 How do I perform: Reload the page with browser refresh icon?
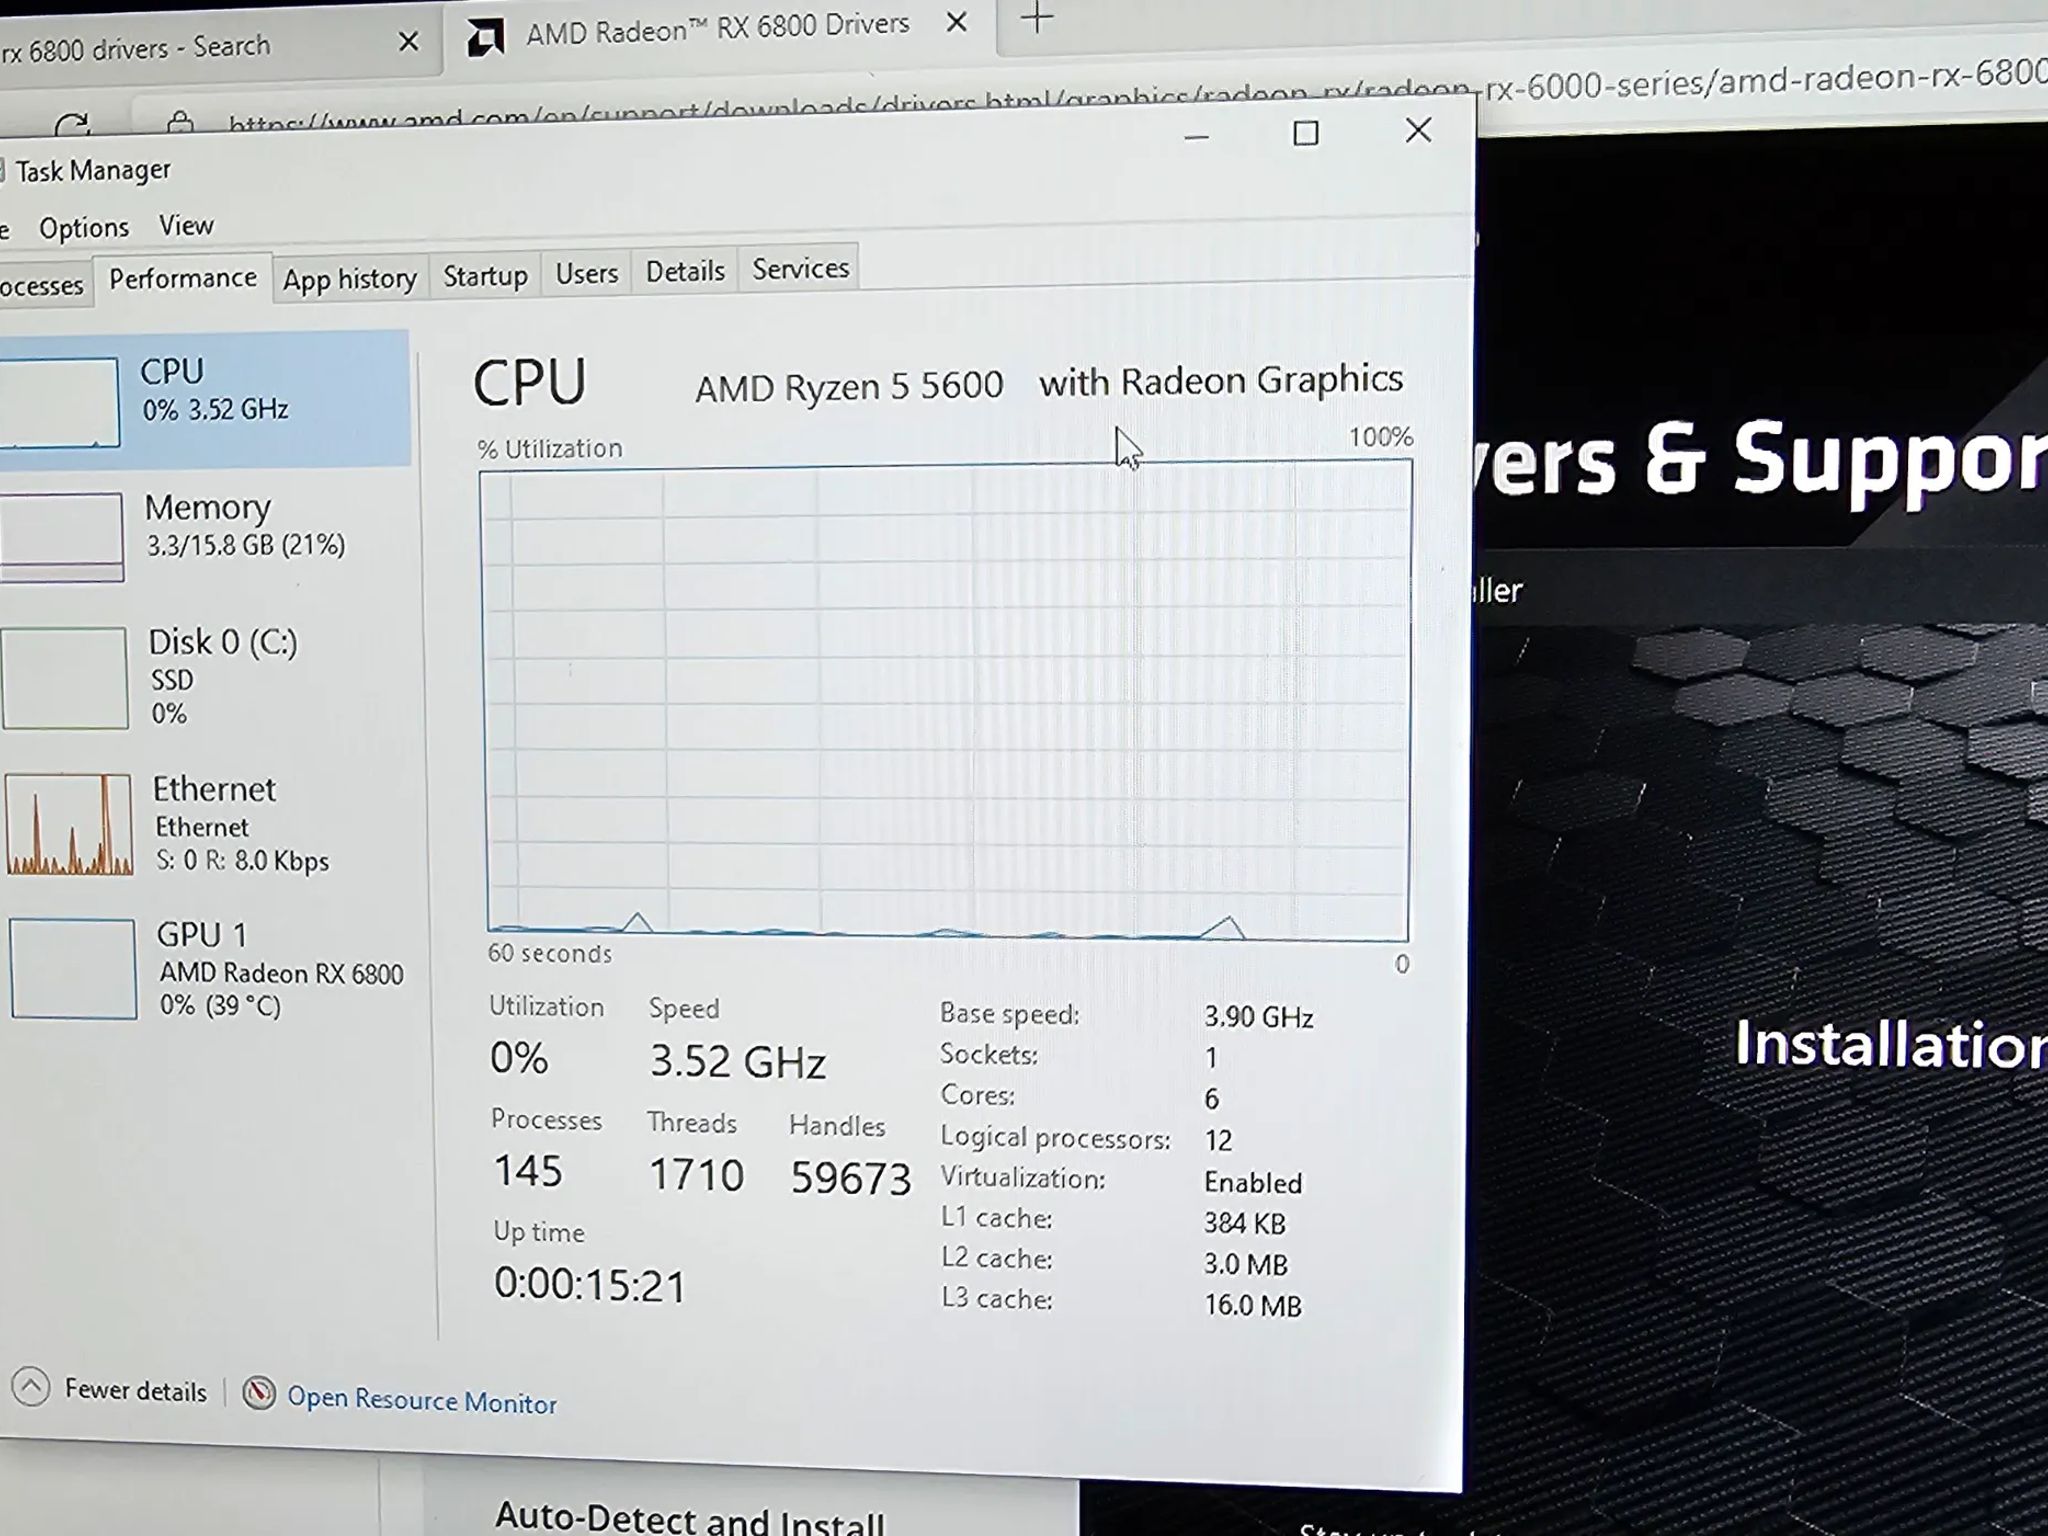click(71, 125)
